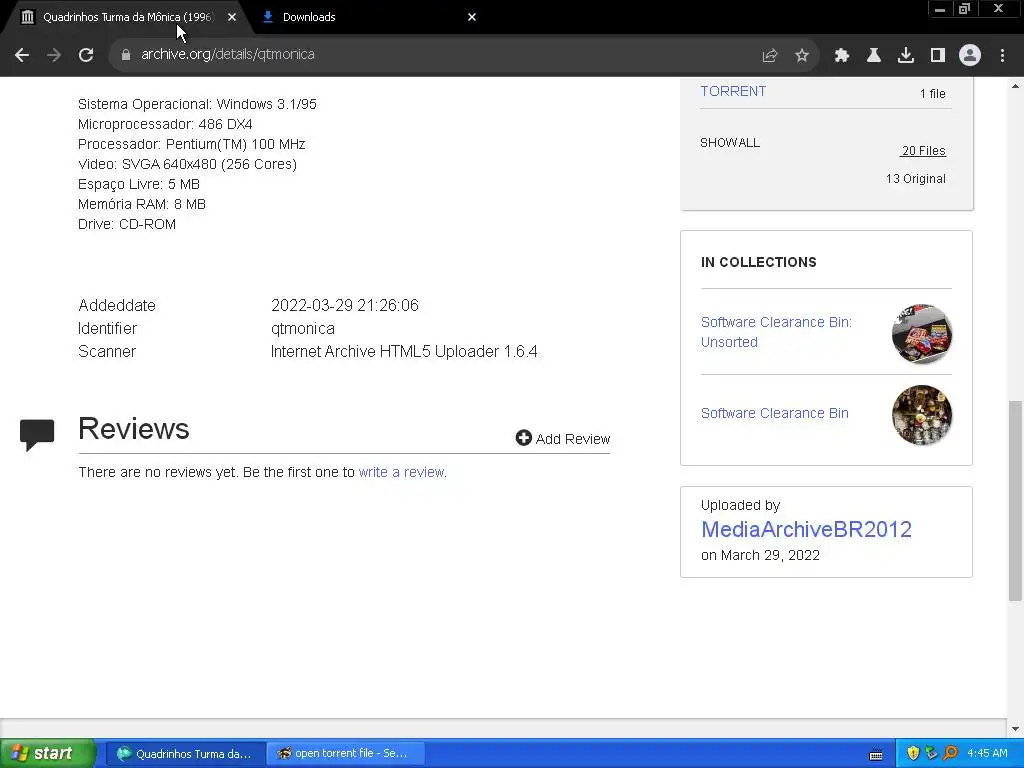
Task: Click the network connection tray icon
Action: (931, 754)
